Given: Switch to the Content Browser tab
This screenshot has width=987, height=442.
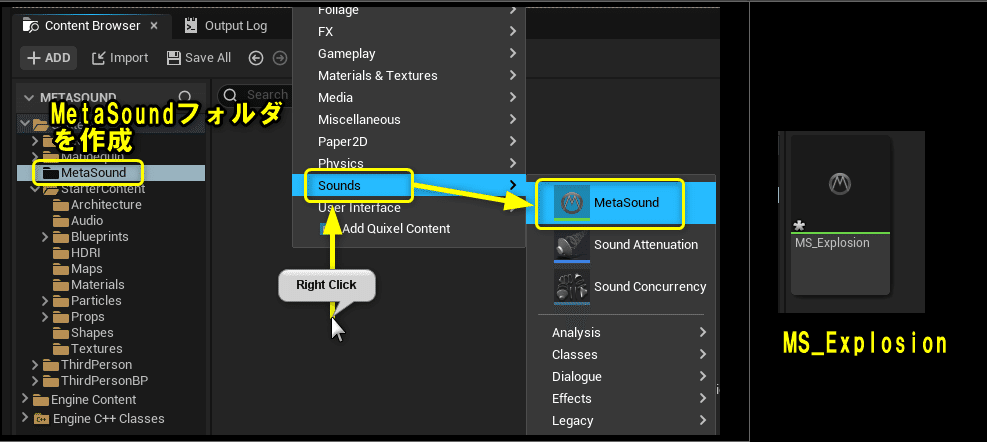Looking at the screenshot, I should [92, 26].
